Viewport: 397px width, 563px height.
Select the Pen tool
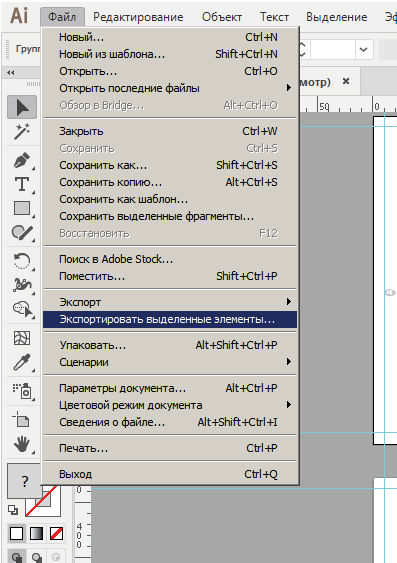(22, 161)
